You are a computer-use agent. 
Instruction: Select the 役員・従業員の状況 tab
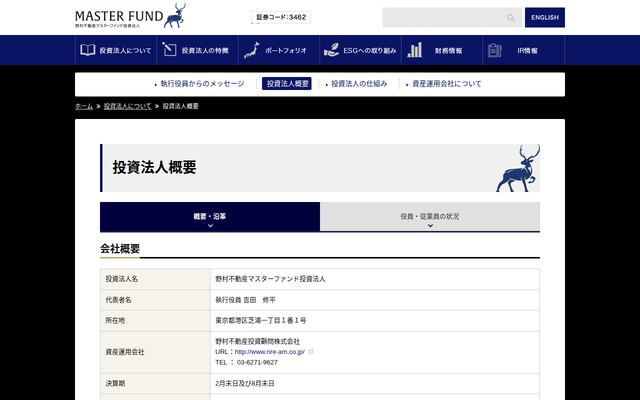tap(430, 217)
